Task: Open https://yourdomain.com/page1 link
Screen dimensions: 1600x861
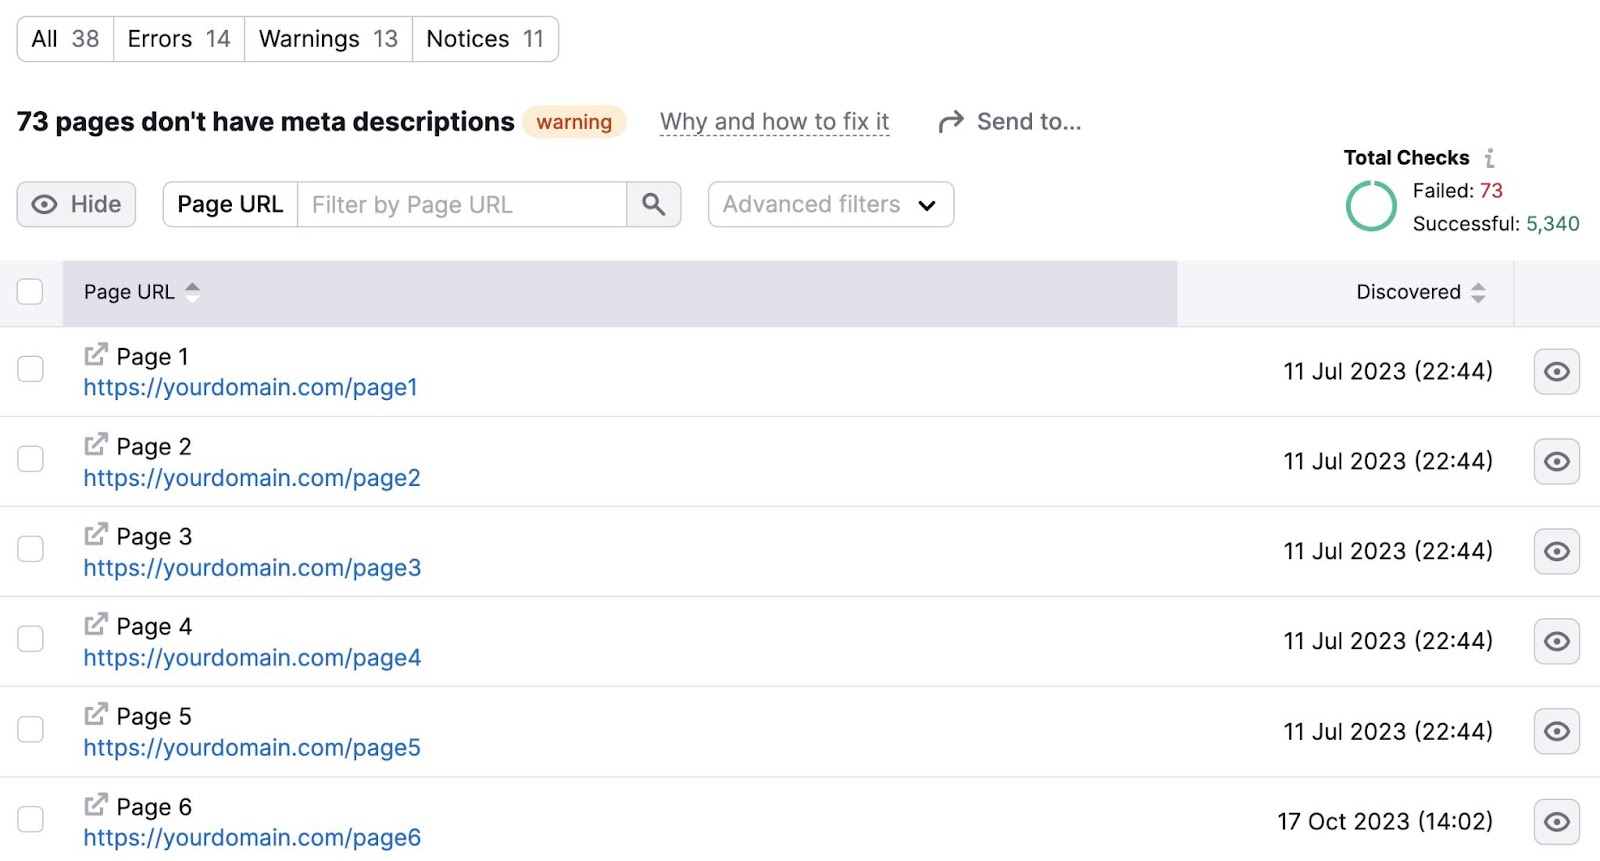Action: pos(250,388)
